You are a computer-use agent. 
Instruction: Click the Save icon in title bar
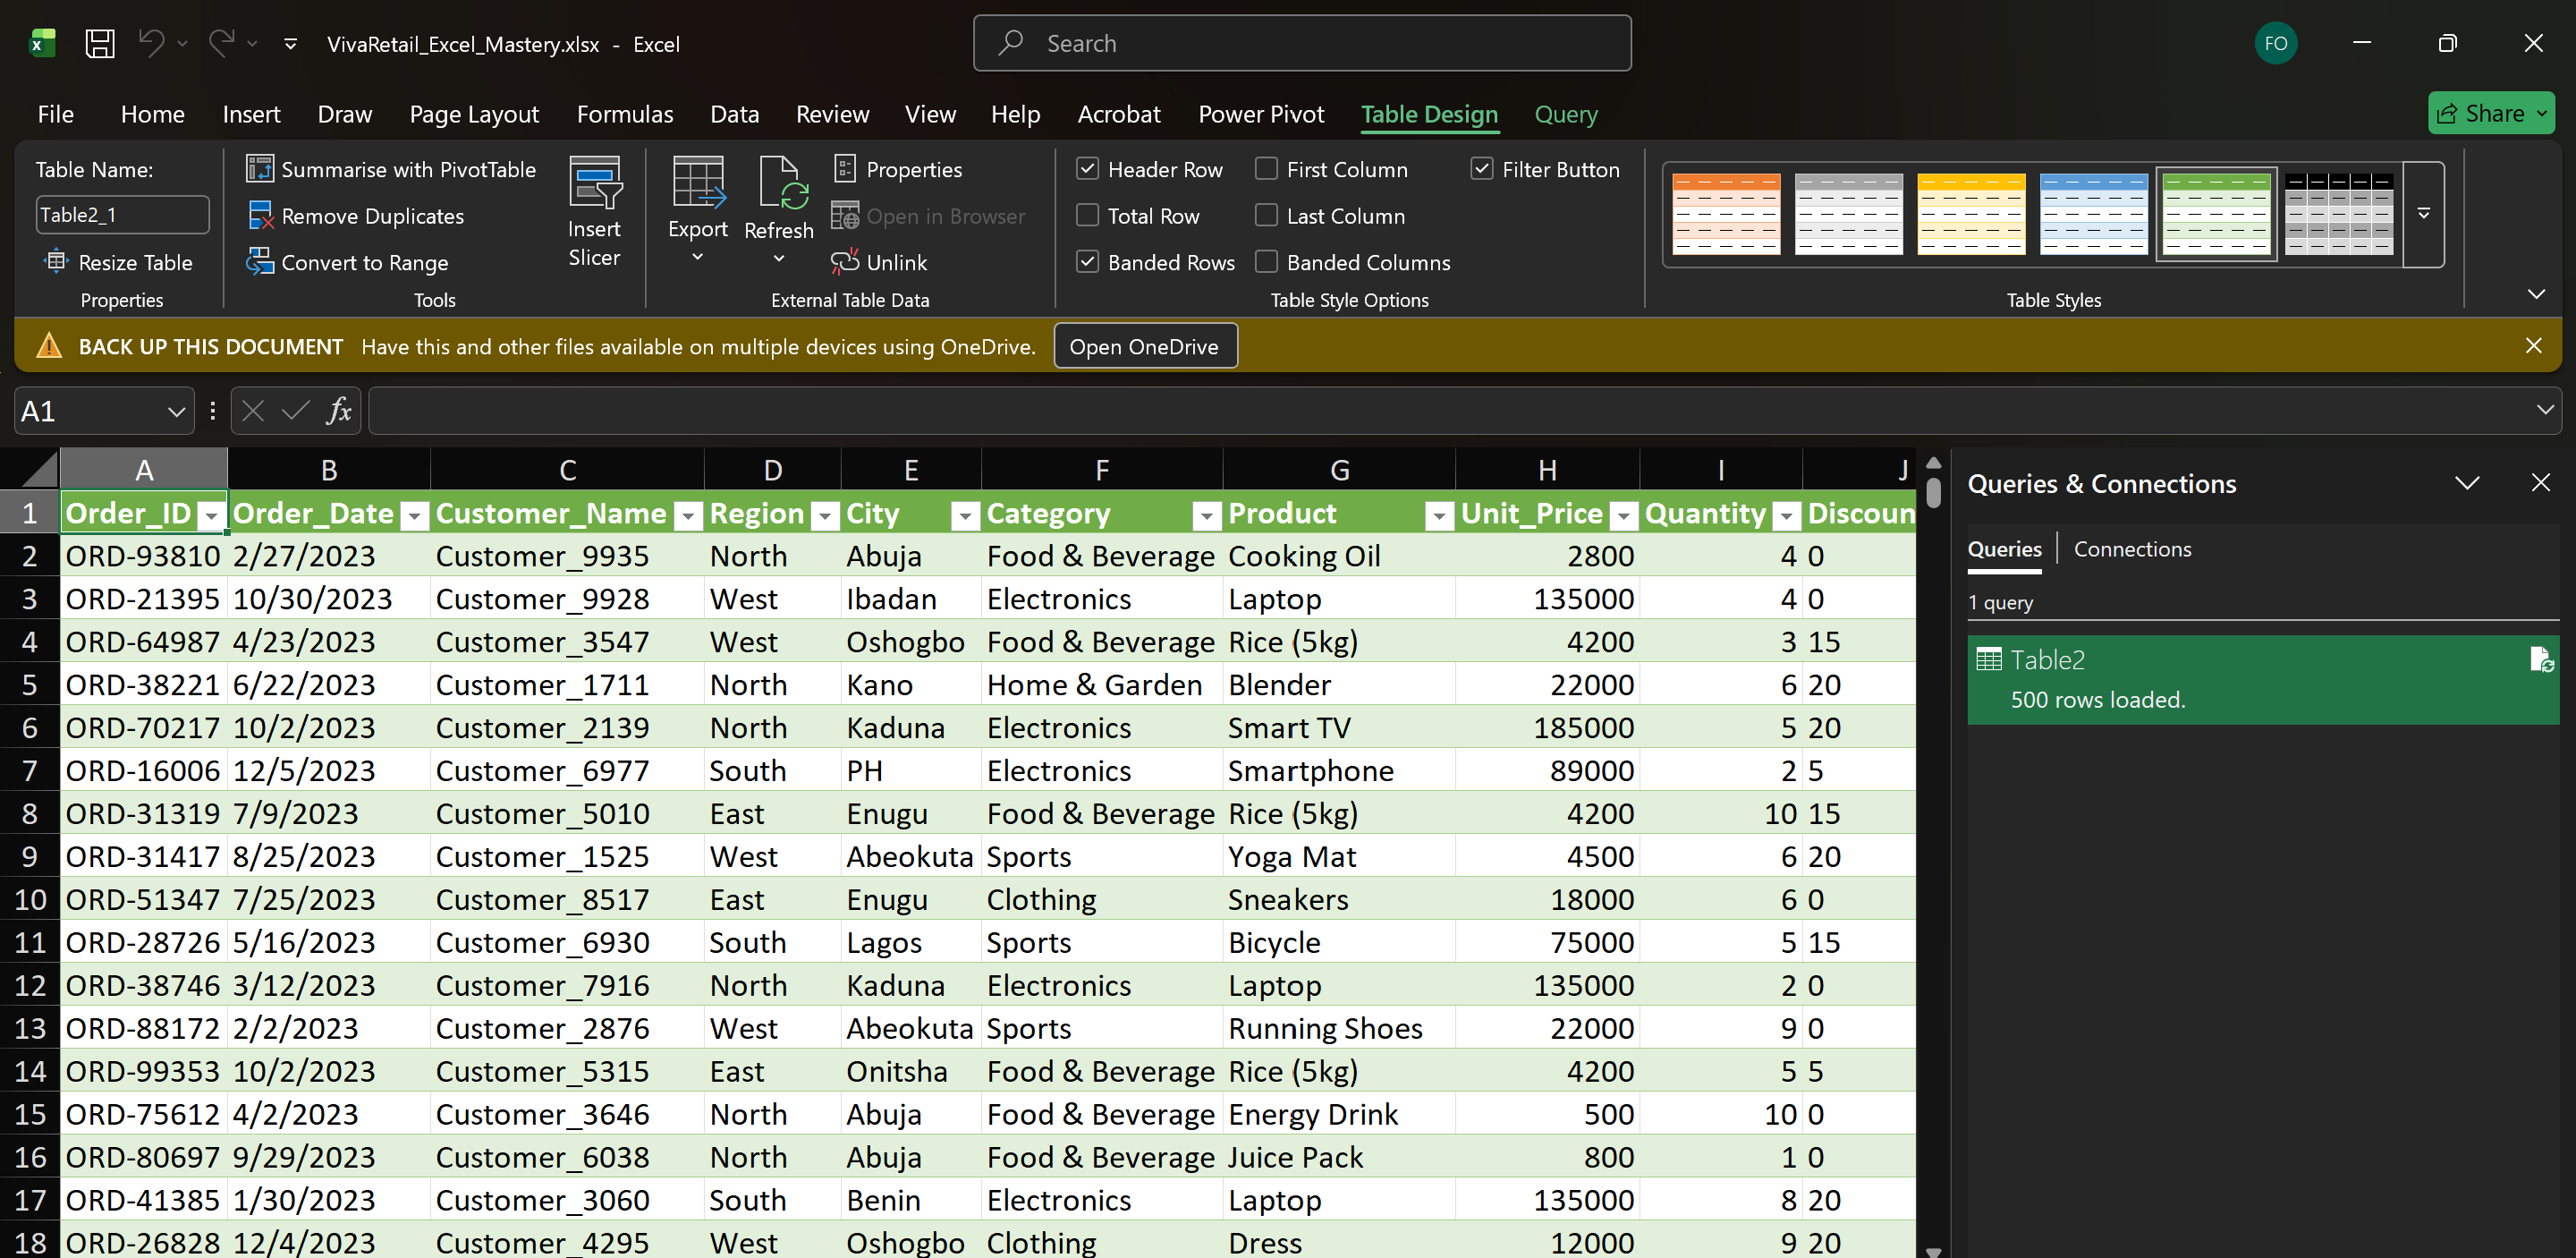pos(100,43)
